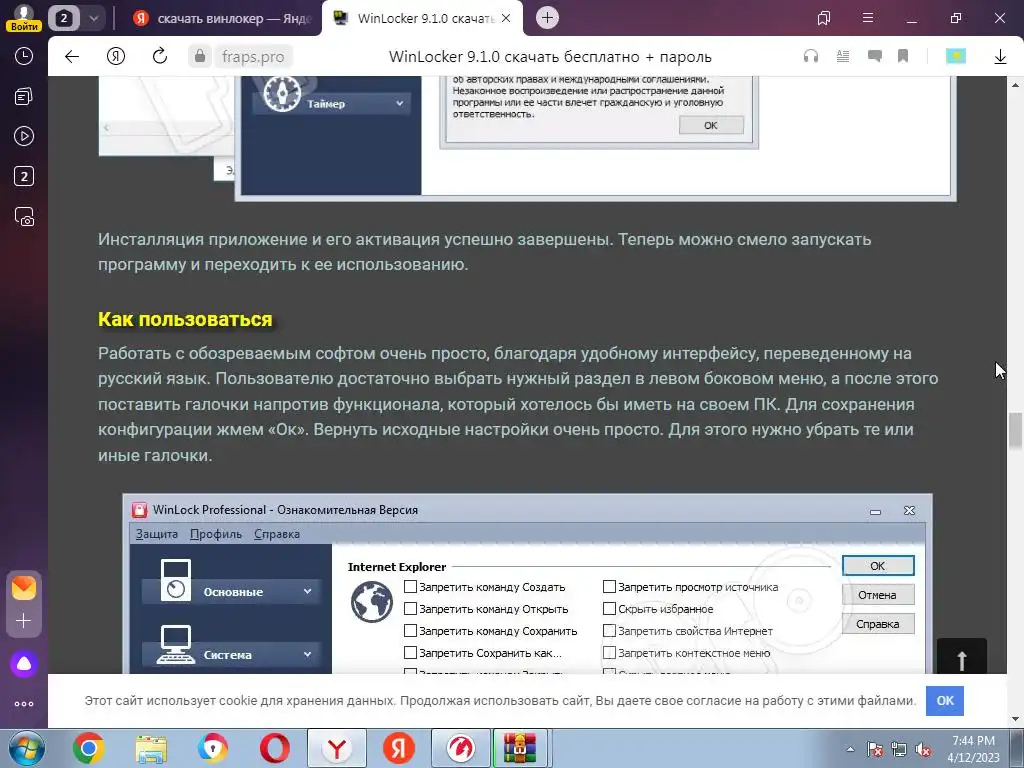Check Скрыть избранное
Viewport: 1024px width, 768px height.
(x=609, y=609)
